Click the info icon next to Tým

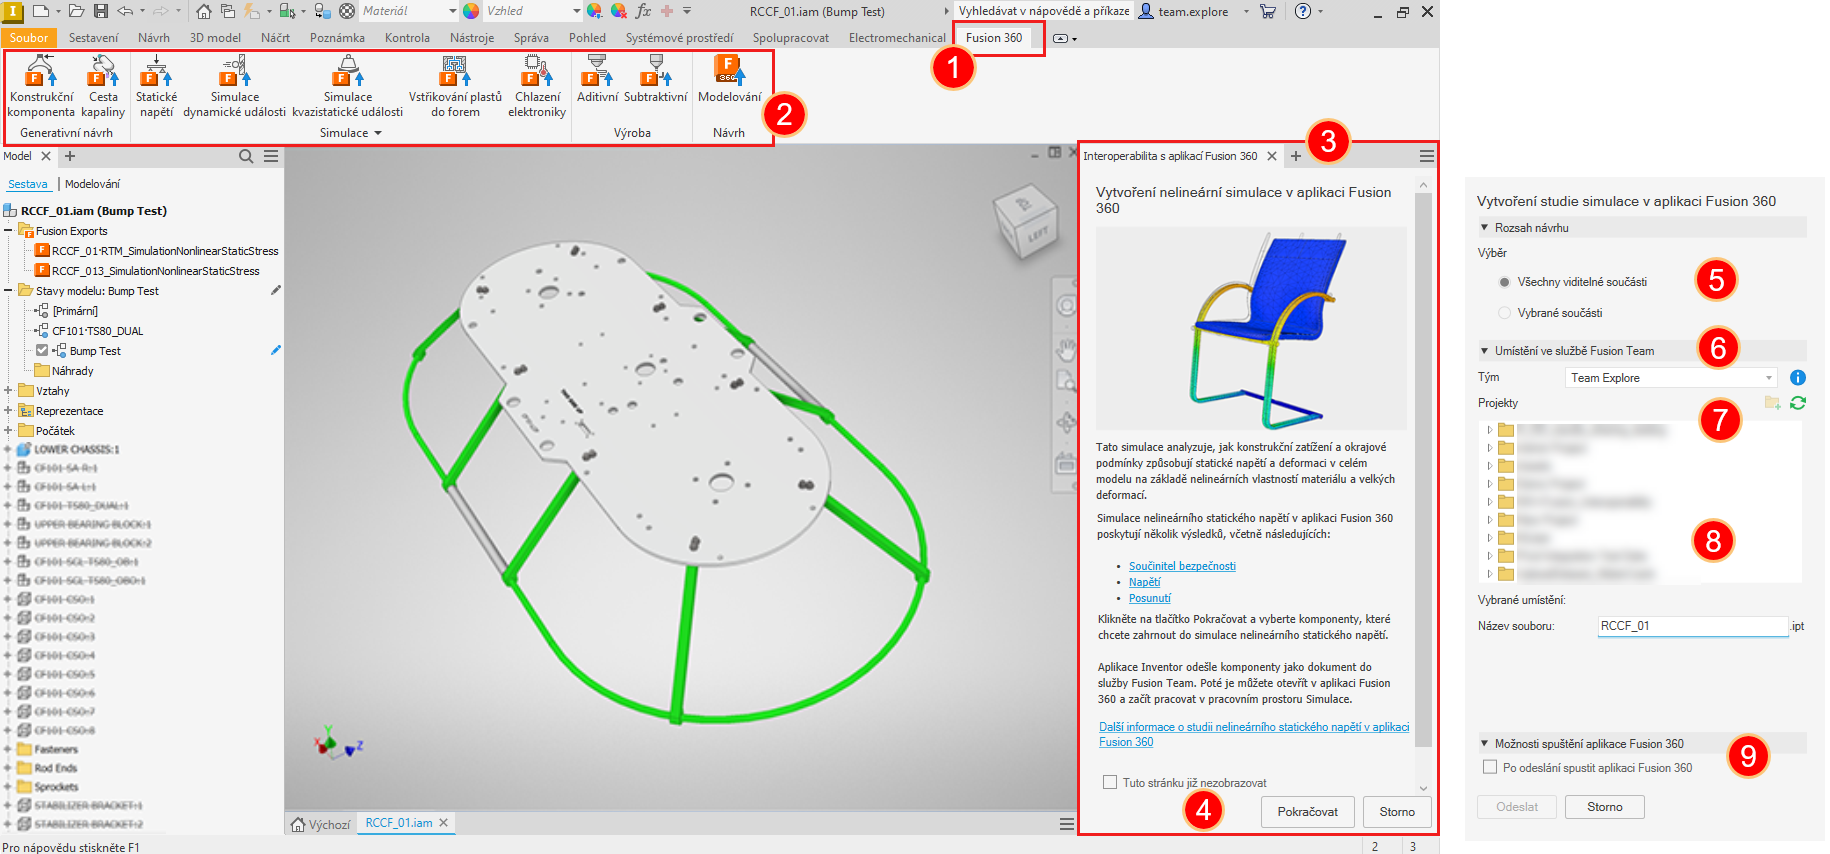click(x=1797, y=377)
